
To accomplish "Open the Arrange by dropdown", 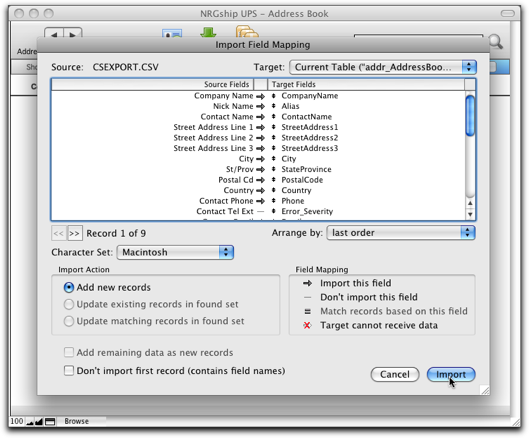I will coord(401,232).
